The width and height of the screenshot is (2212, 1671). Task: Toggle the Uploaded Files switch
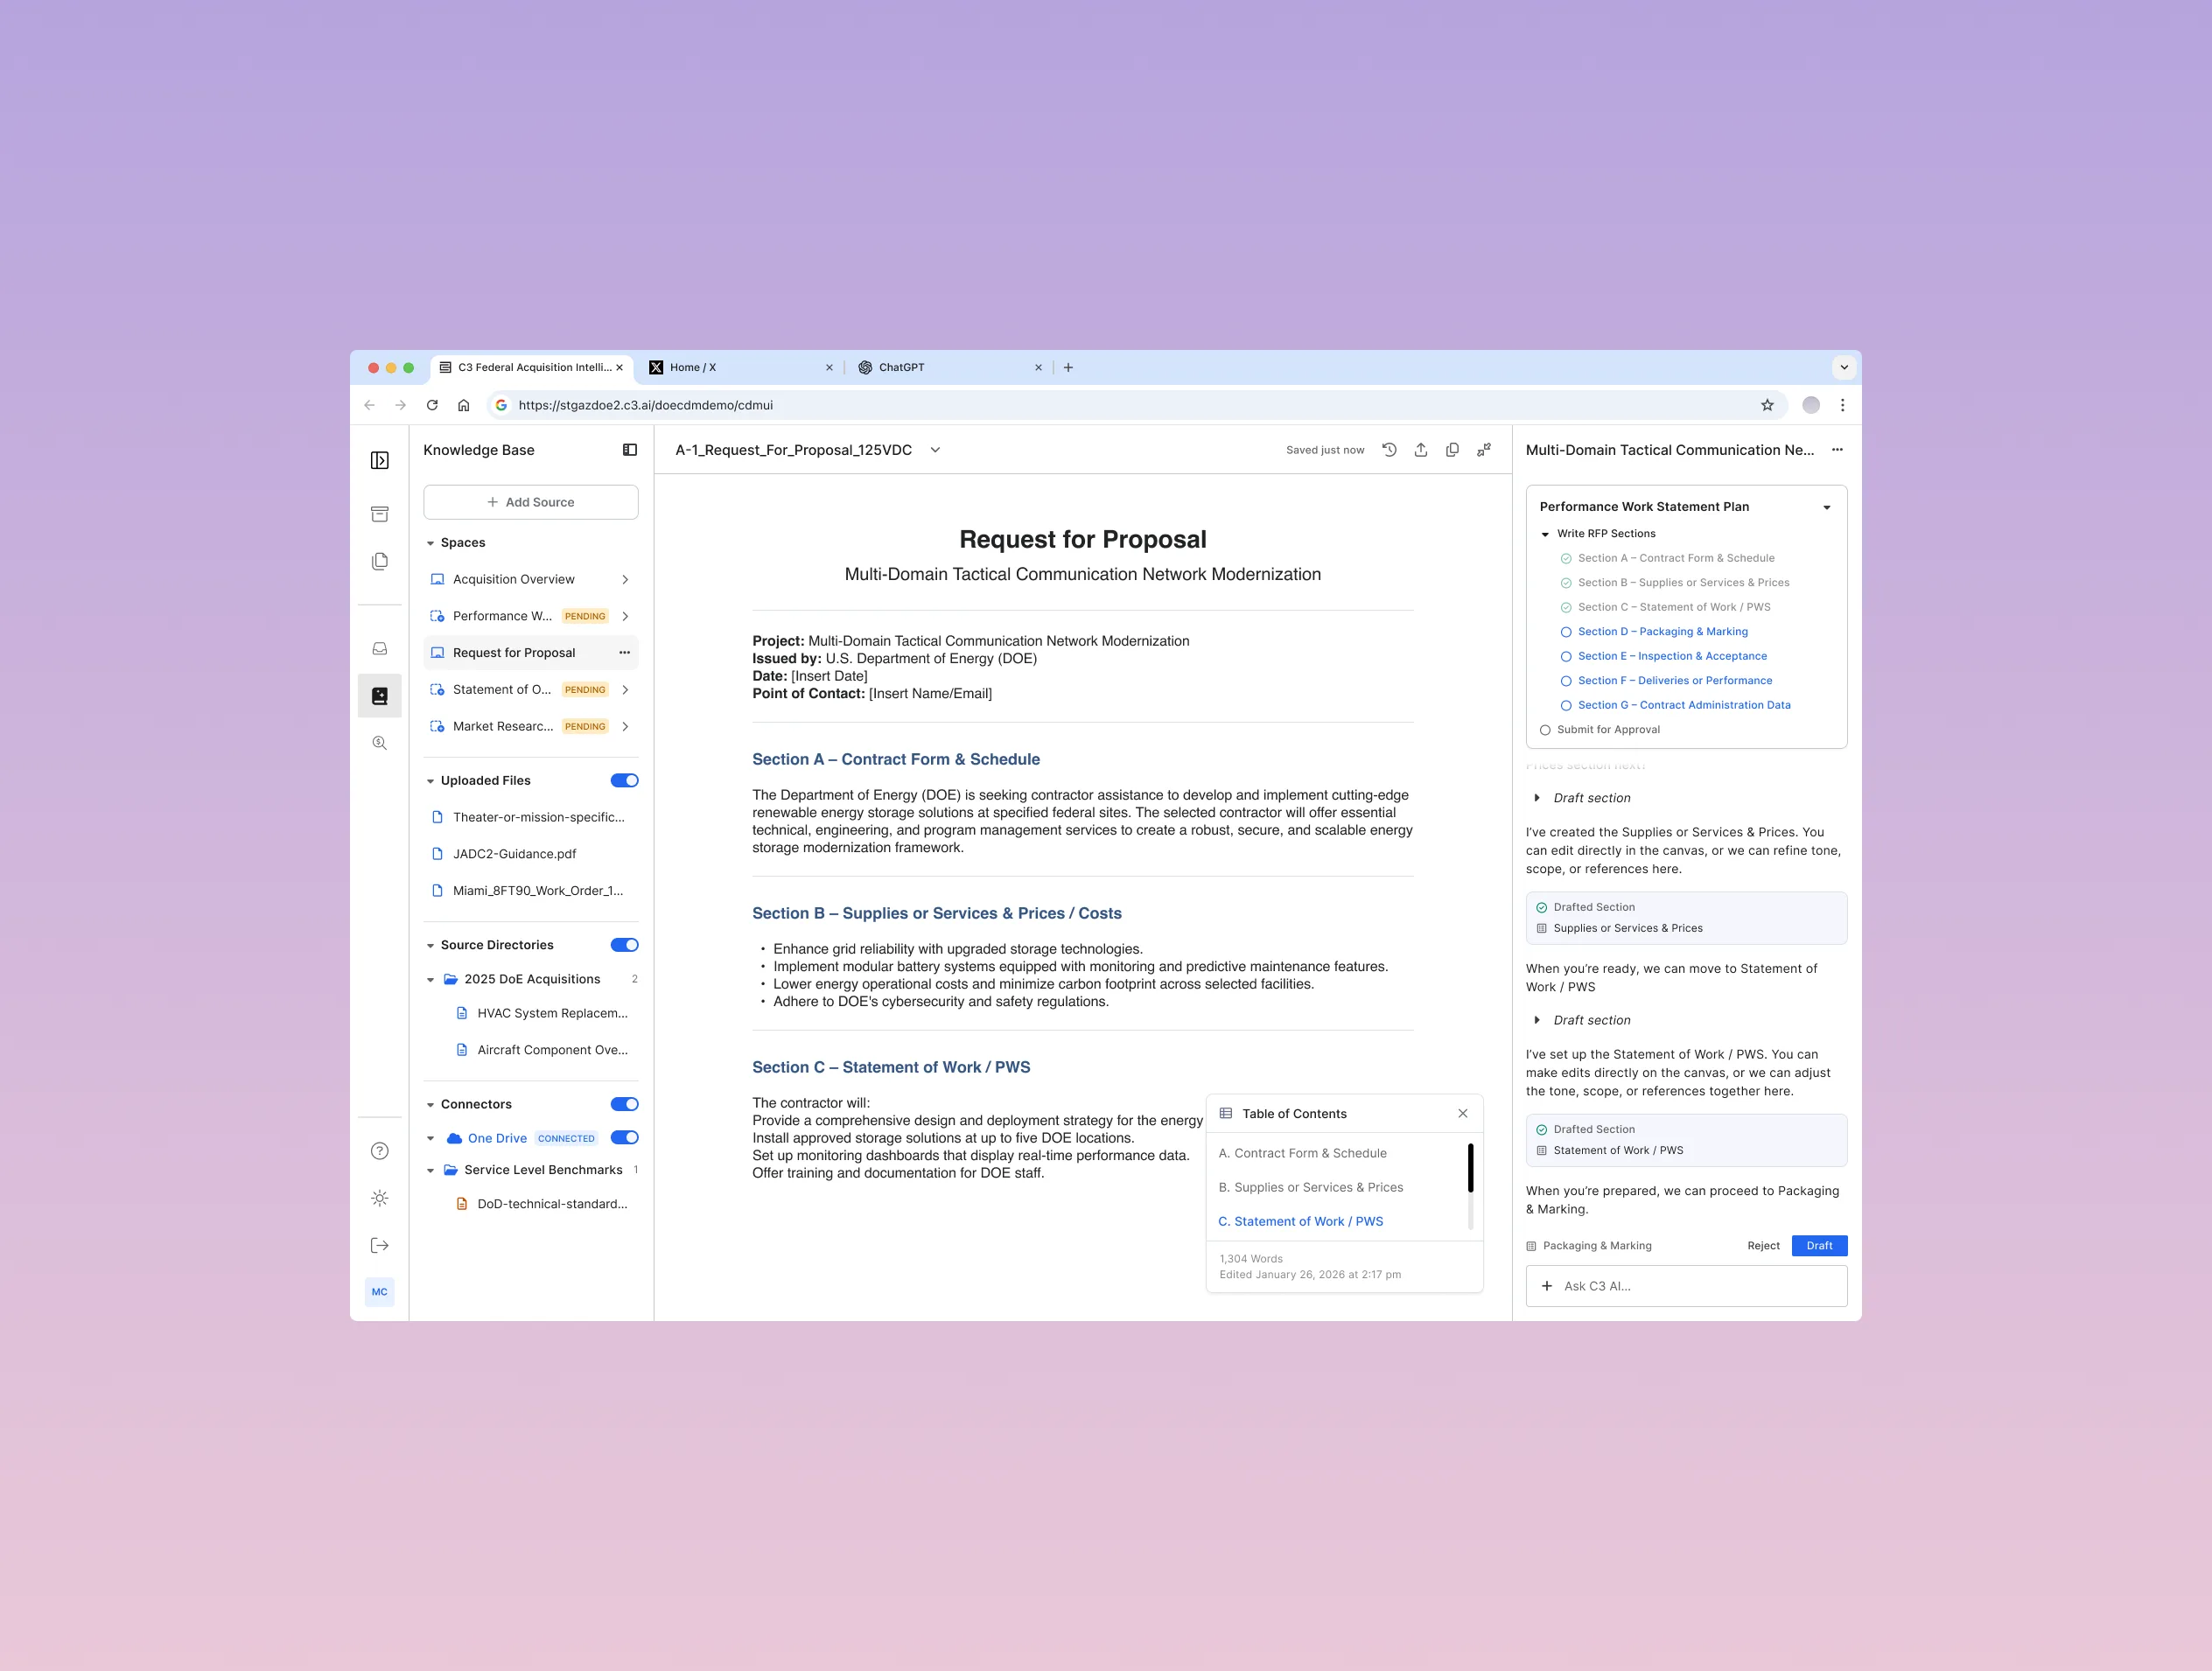(624, 780)
